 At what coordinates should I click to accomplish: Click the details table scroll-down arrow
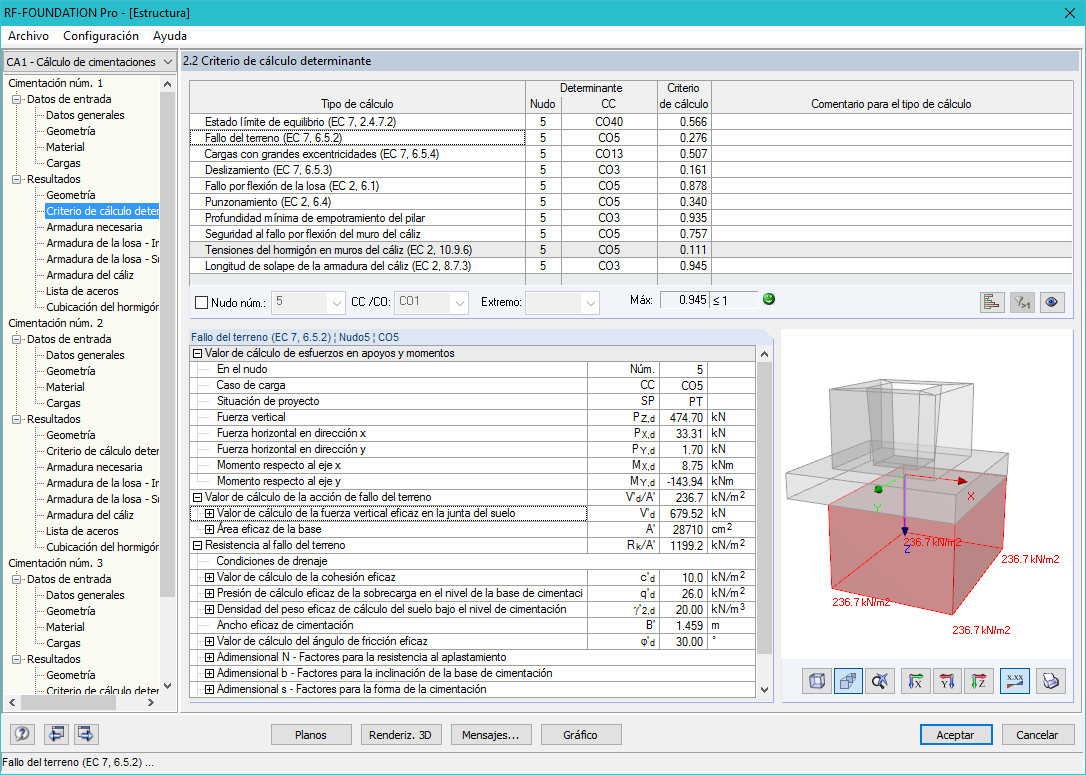[x=764, y=689]
